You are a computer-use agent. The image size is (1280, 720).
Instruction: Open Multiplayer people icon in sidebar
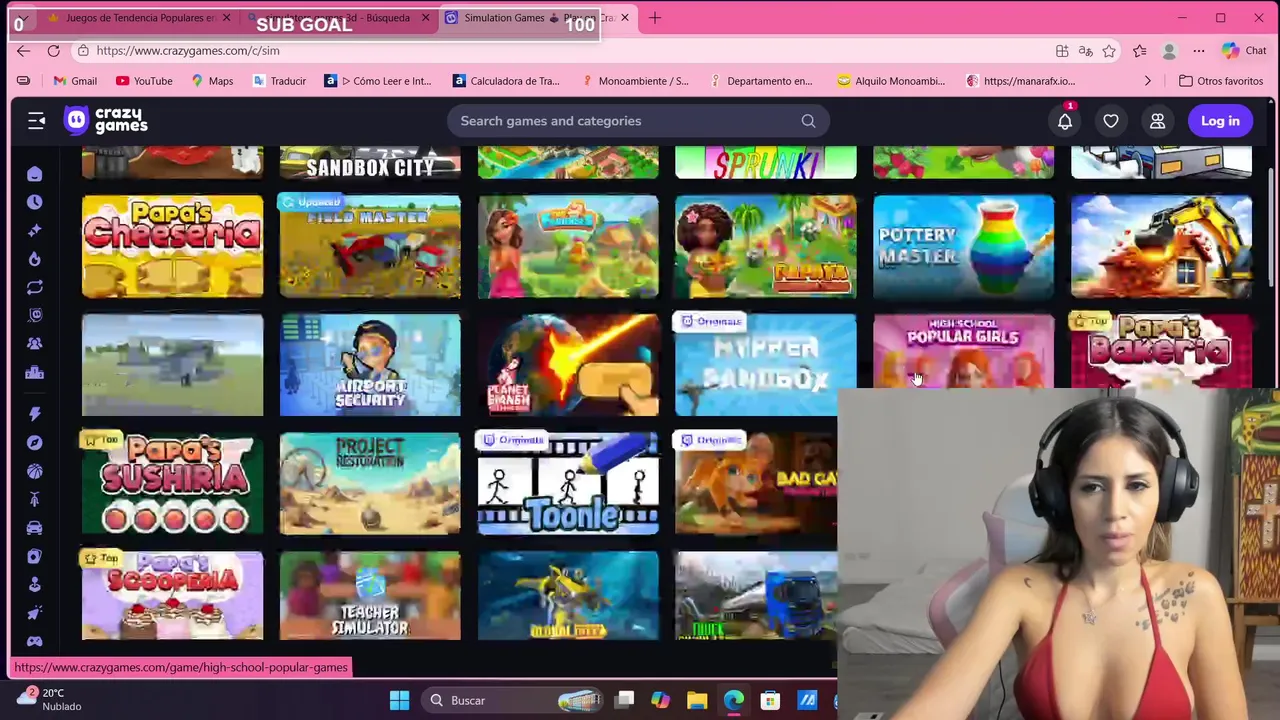coord(35,344)
